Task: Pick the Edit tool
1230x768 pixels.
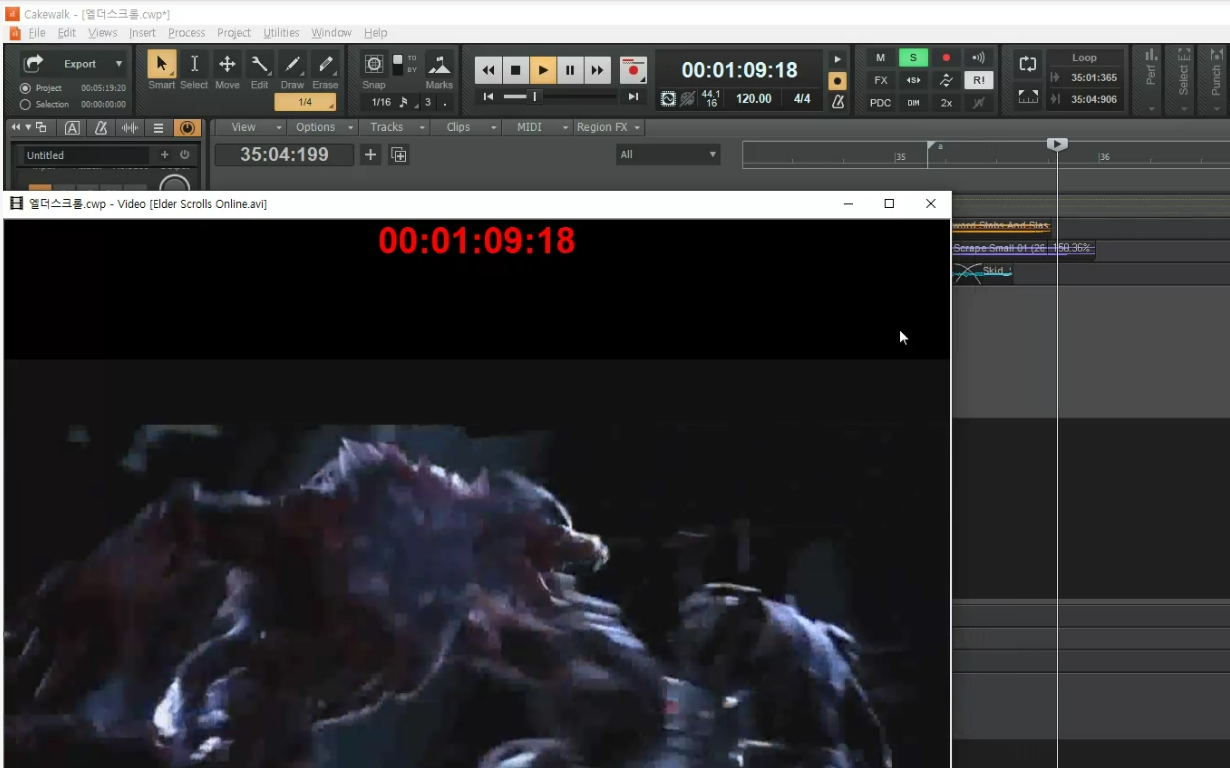Action: [260, 64]
